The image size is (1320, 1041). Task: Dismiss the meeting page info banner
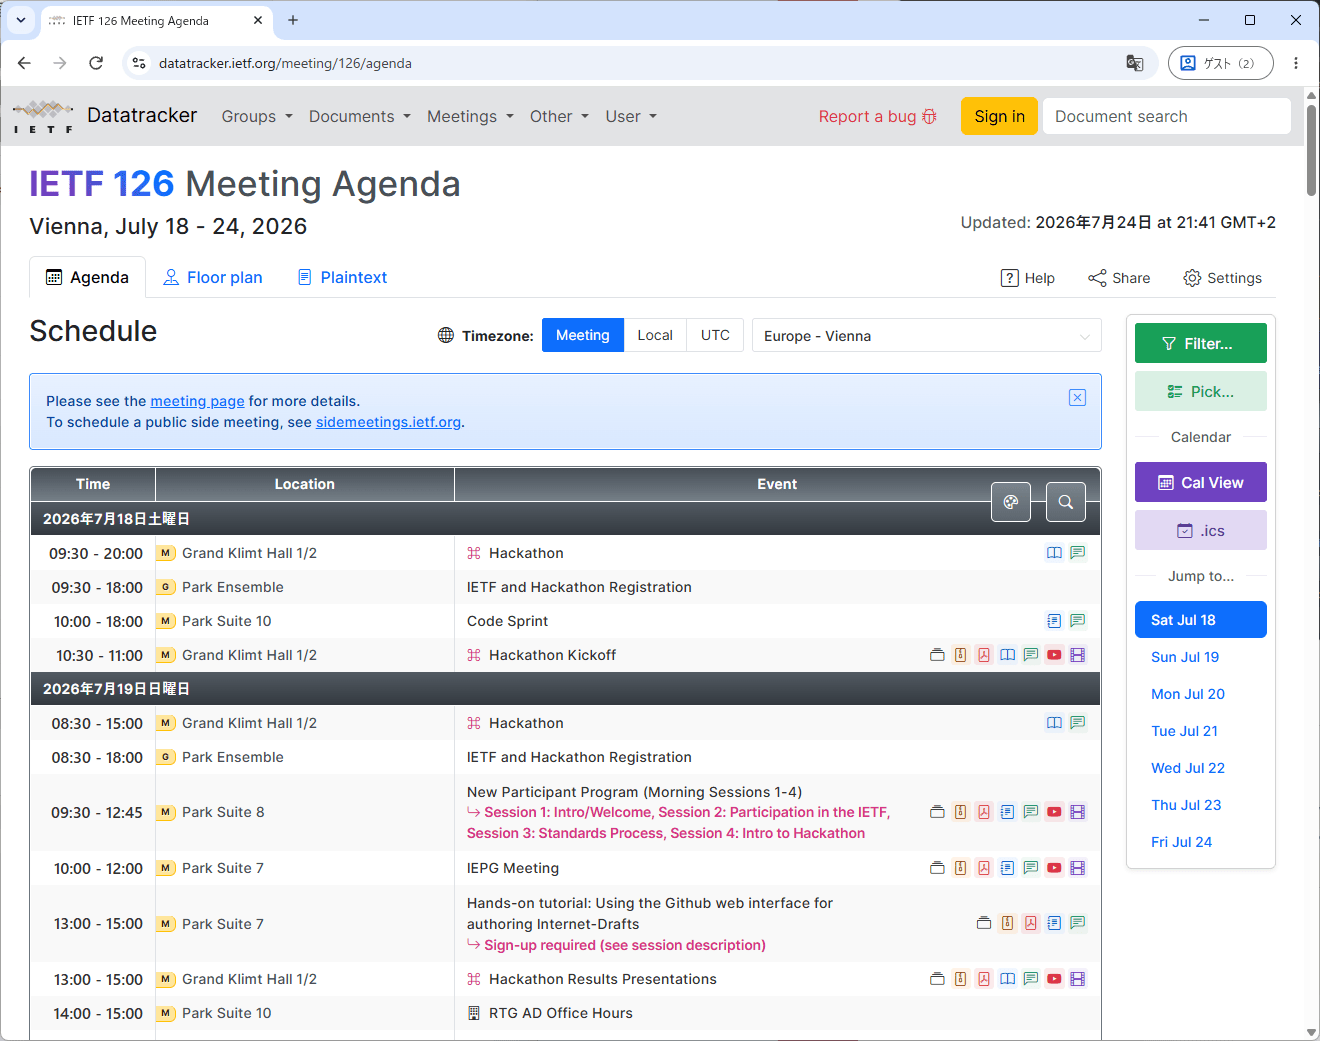tap(1078, 398)
